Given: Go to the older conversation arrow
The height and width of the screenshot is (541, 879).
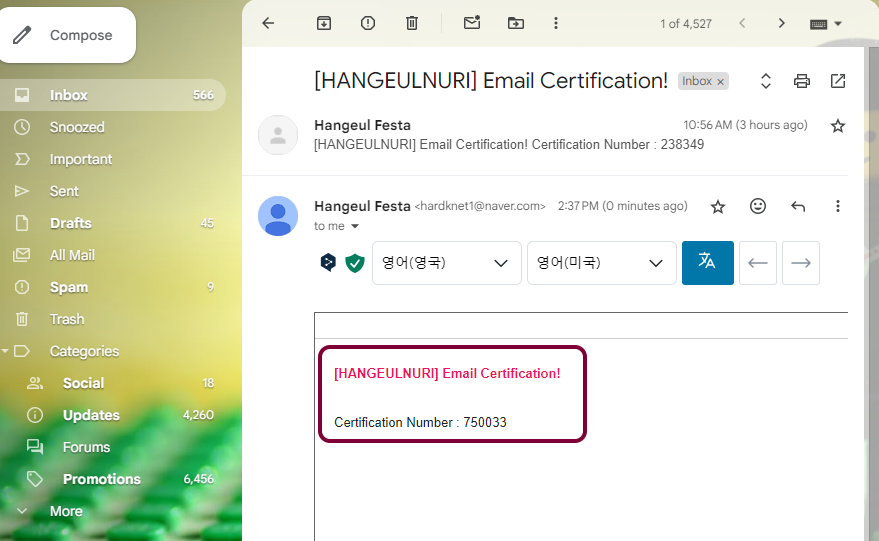Looking at the screenshot, I should [781, 23].
